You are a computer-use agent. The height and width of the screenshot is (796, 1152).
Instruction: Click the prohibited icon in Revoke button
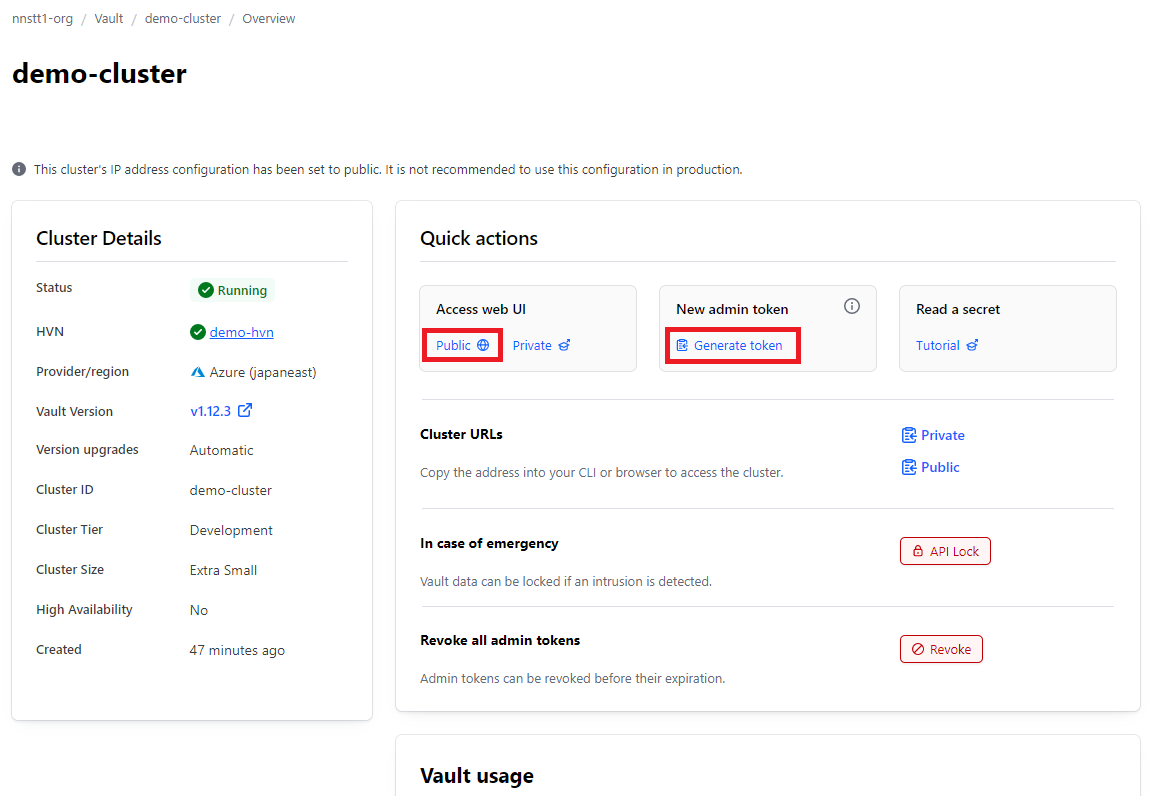918,649
